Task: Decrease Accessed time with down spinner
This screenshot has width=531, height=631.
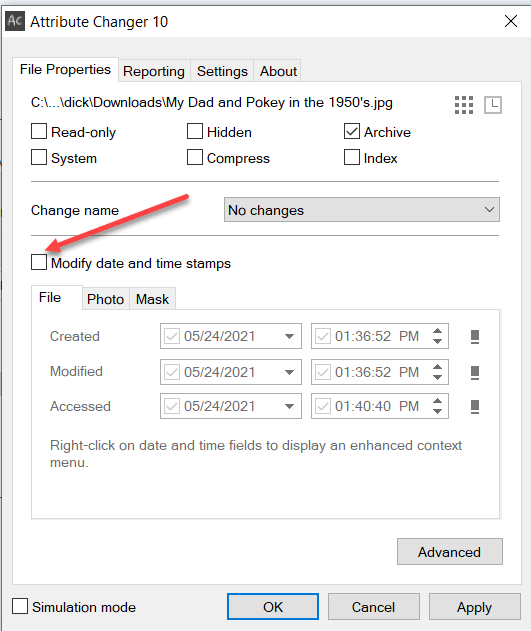Action: (x=437, y=411)
